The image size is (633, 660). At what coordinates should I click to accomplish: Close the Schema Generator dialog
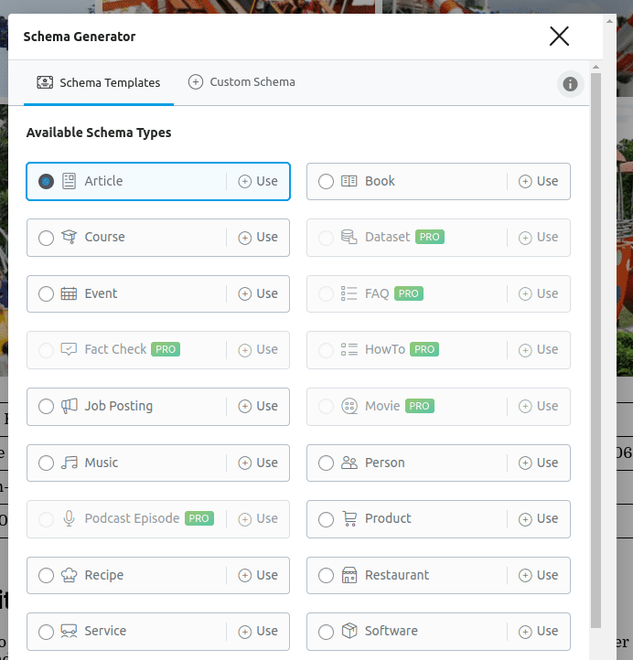(x=559, y=37)
